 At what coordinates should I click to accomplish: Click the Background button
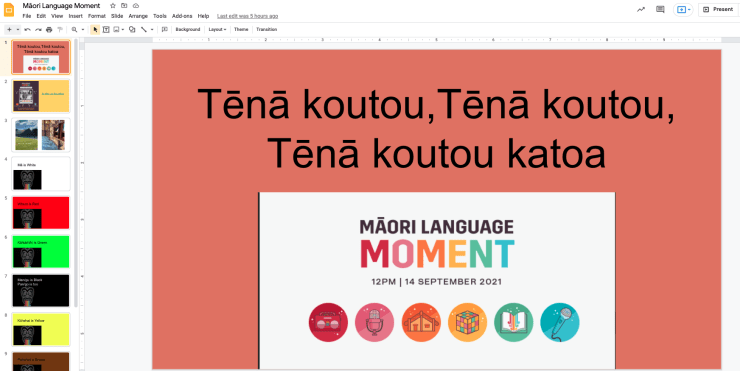click(188, 29)
